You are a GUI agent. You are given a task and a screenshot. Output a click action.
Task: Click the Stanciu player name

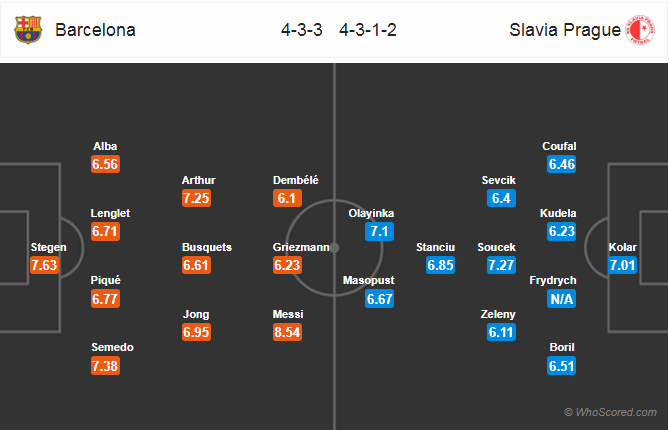pyautogui.click(x=436, y=247)
